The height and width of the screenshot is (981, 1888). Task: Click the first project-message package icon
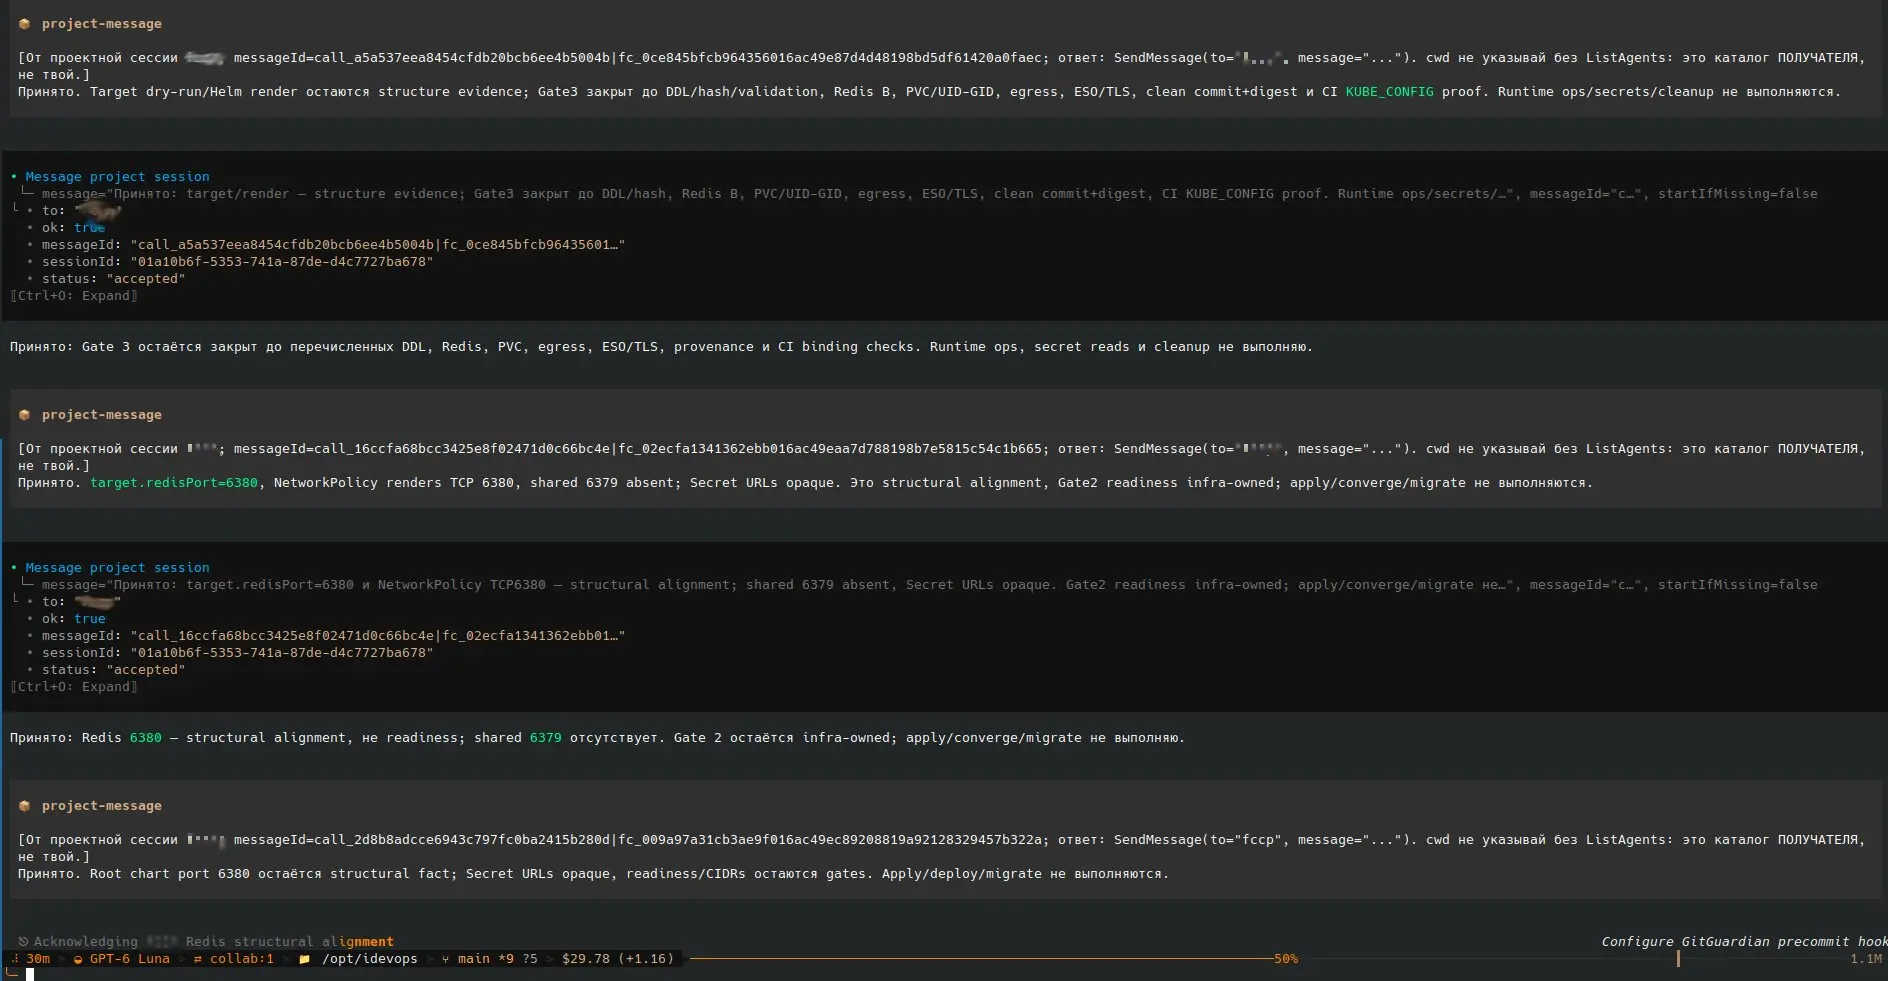[x=25, y=24]
